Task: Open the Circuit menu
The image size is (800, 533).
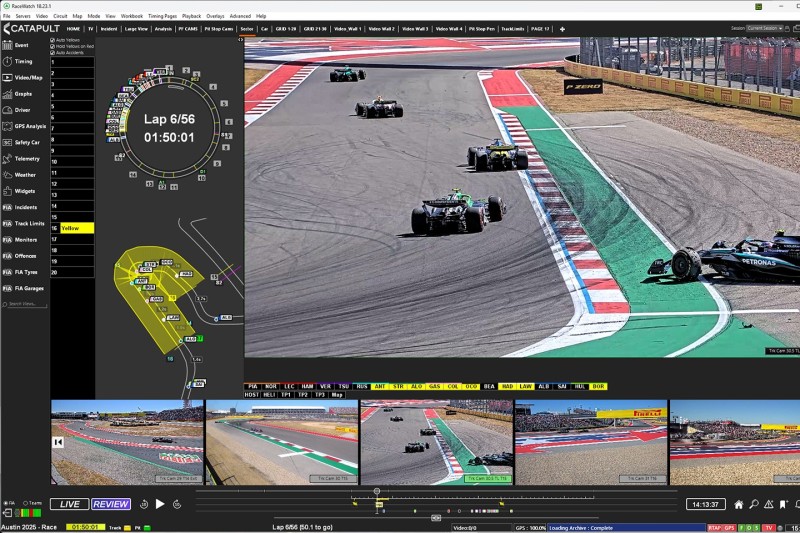Action: 60,16
